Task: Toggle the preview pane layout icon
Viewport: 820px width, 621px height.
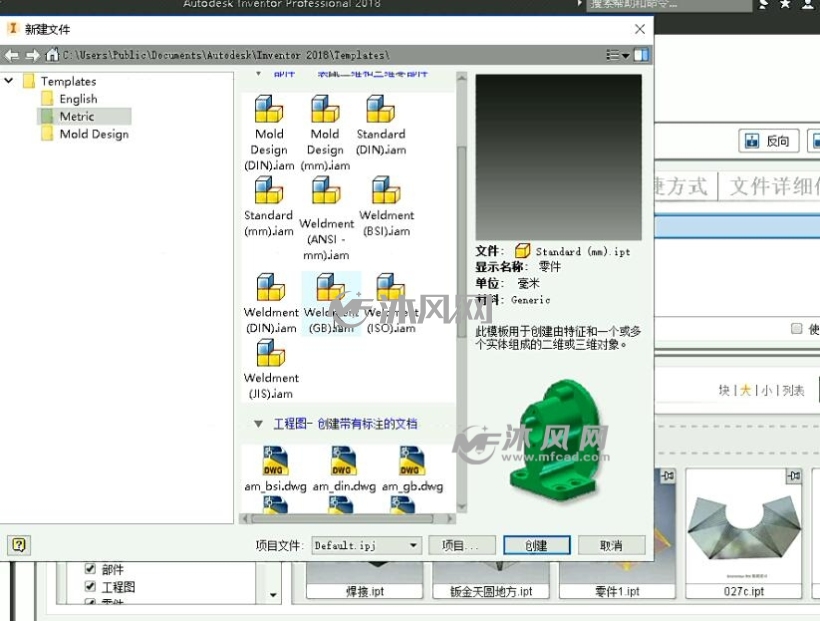Action: click(641, 54)
